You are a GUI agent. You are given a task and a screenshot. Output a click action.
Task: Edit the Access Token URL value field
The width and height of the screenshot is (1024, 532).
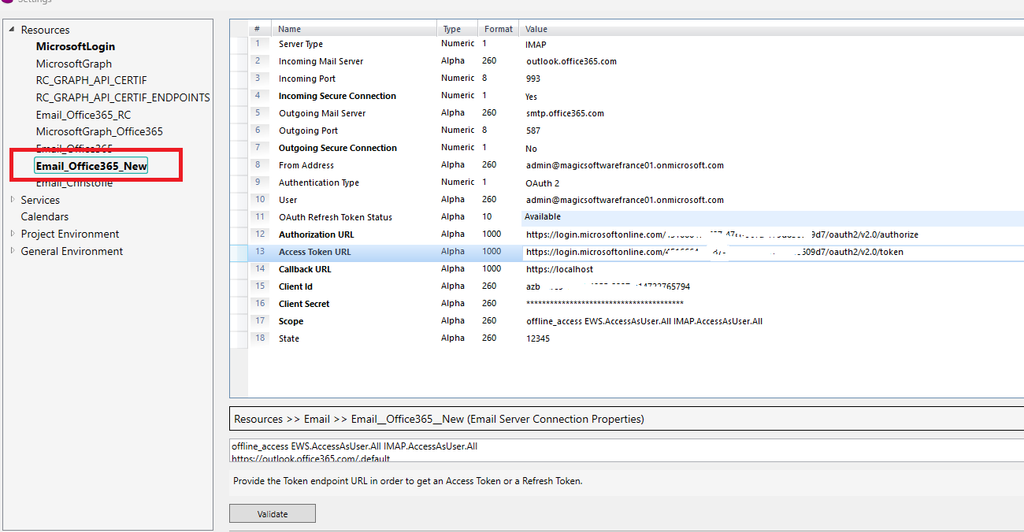[773, 252]
